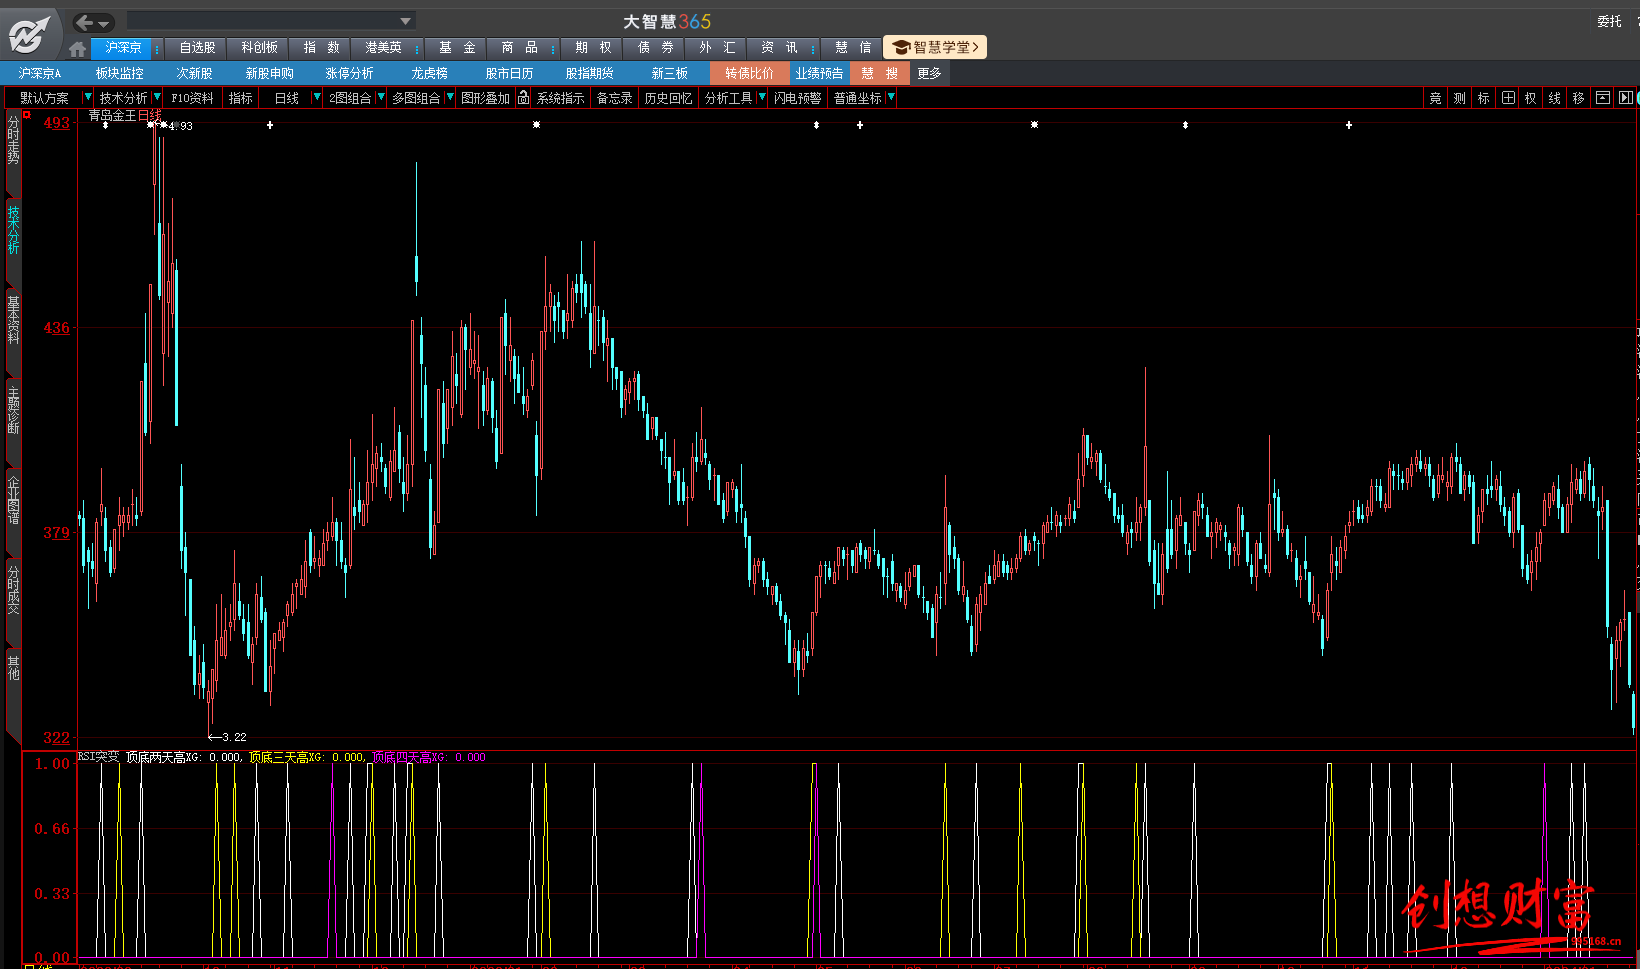Open the 普通坐标 dropdown arrow
The width and height of the screenshot is (1640, 969).
coord(891,97)
